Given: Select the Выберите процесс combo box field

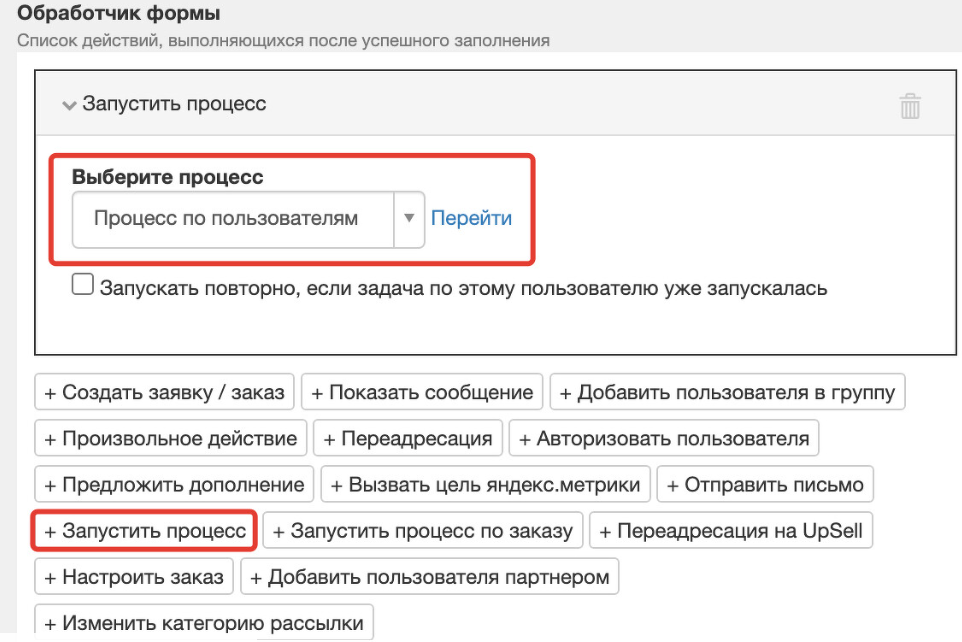Looking at the screenshot, I should click(x=248, y=219).
